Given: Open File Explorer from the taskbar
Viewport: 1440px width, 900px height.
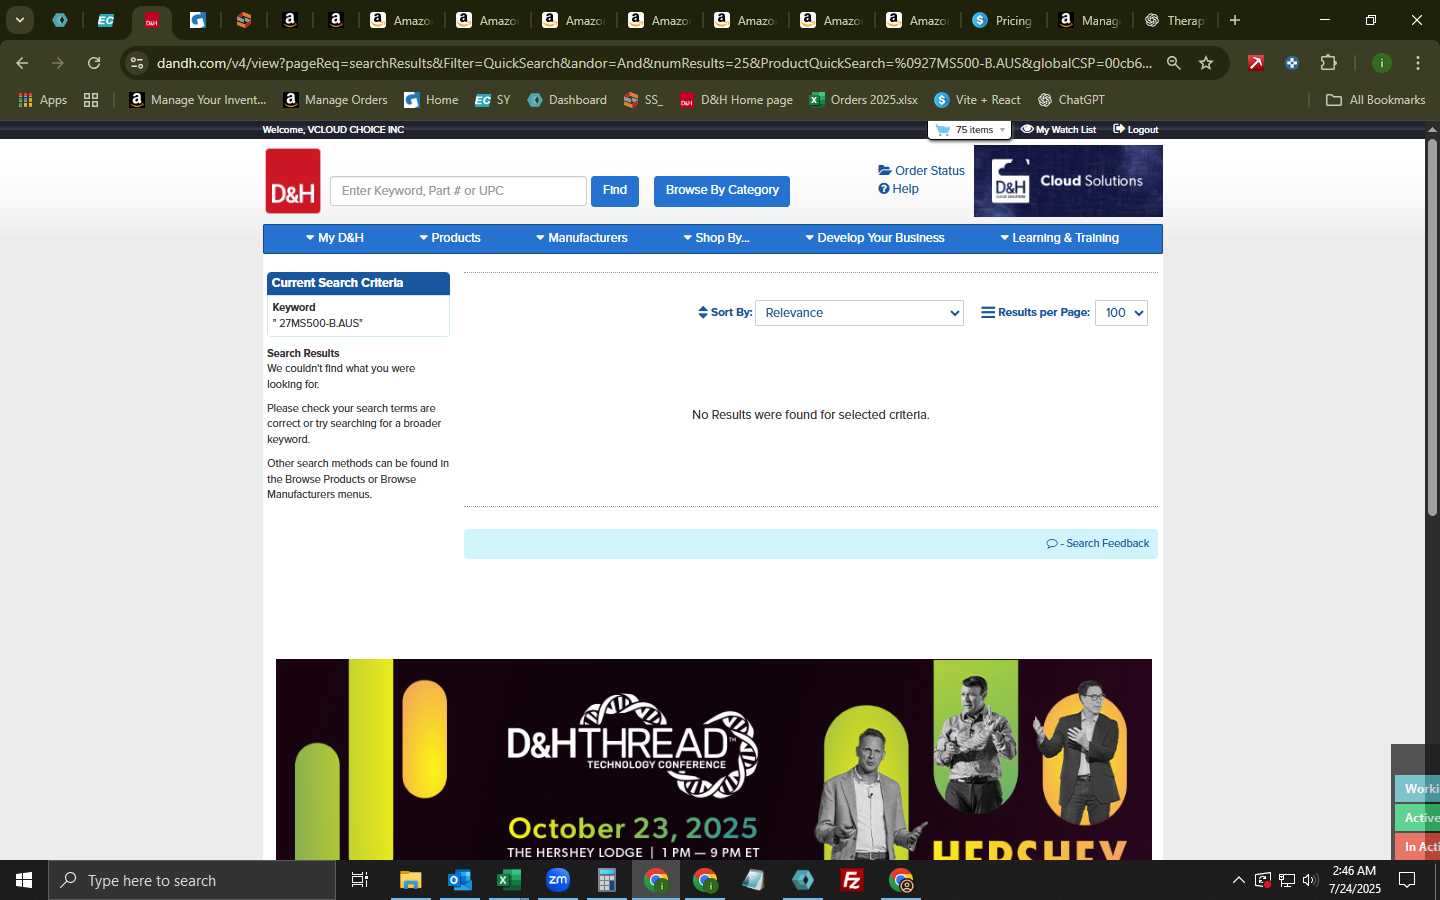Looking at the screenshot, I should pyautogui.click(x=411, y=880).
